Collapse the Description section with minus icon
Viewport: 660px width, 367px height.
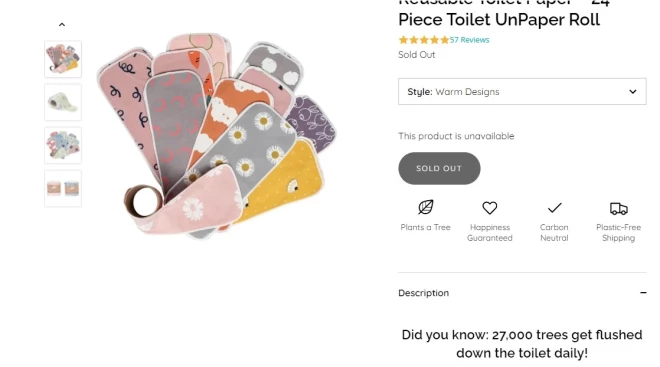[x=643, y=293]
